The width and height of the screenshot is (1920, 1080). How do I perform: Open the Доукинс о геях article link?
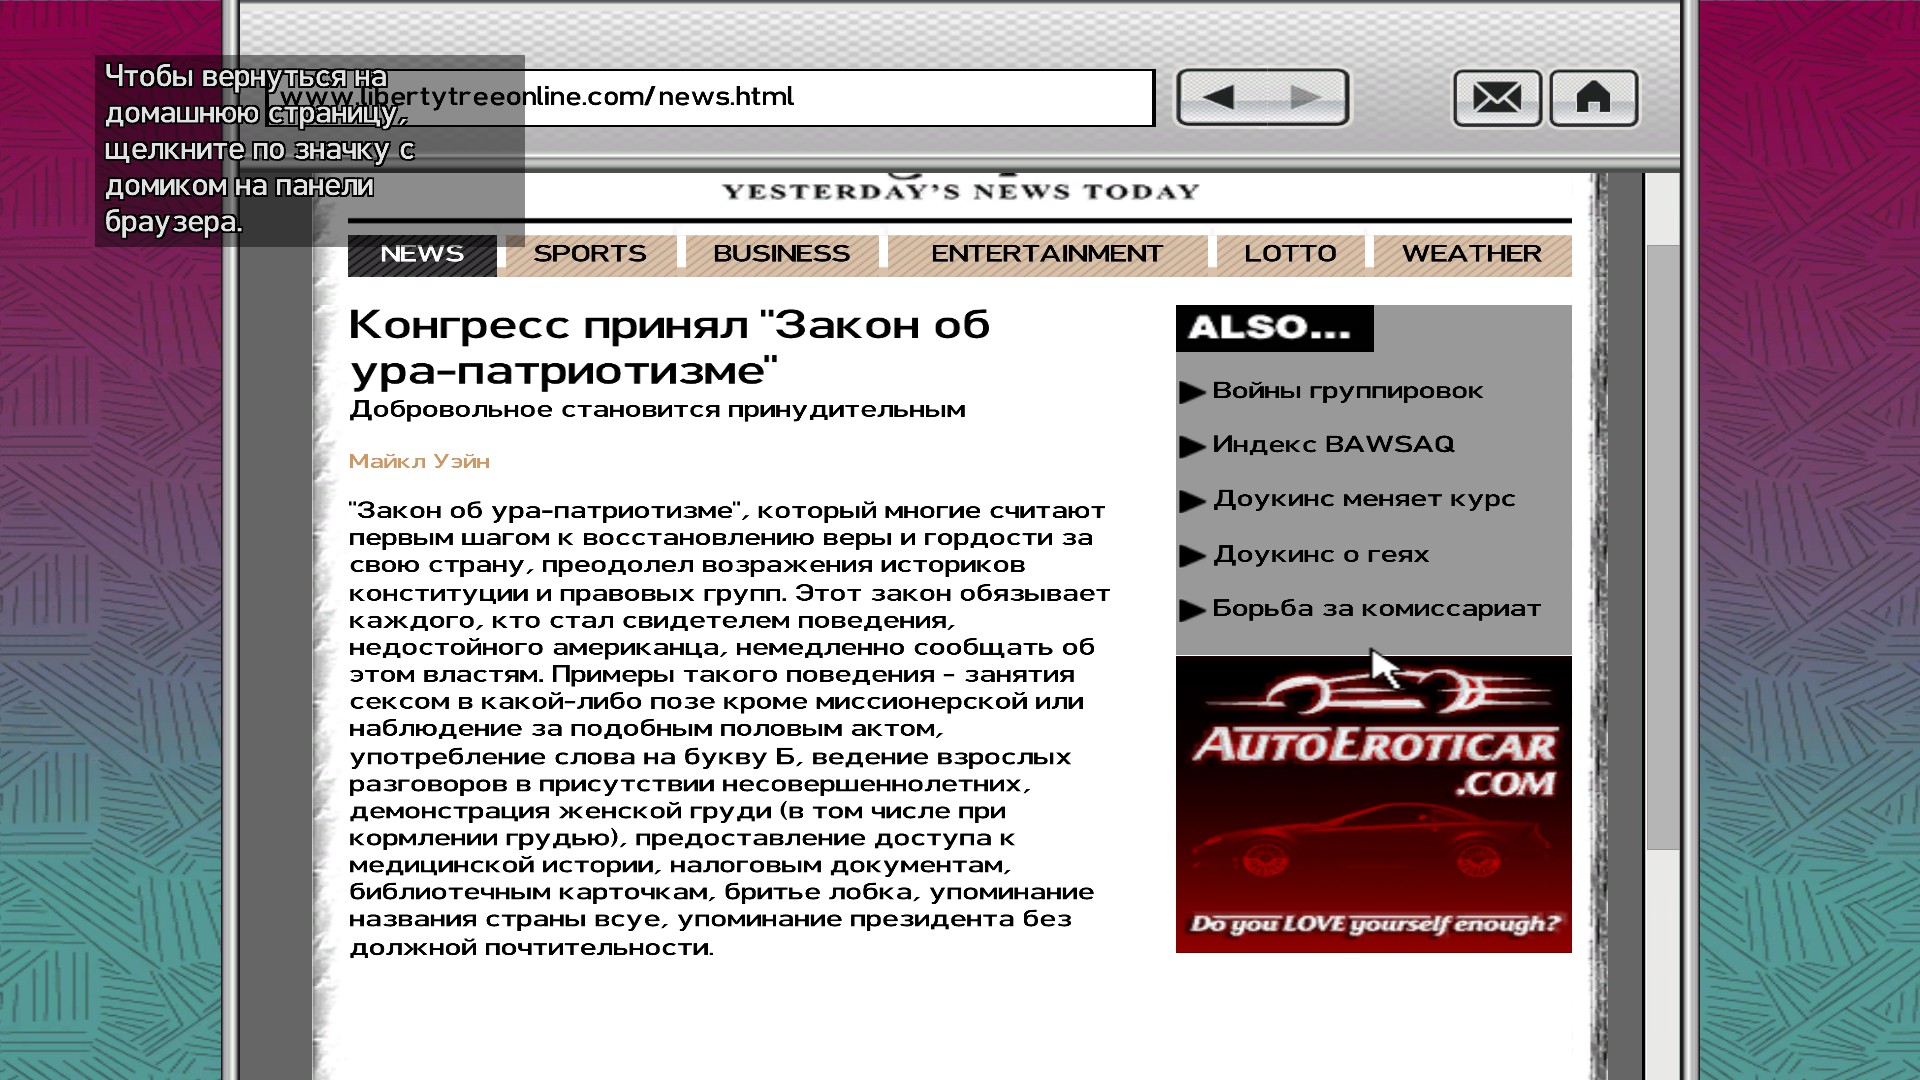[1320, 554]
